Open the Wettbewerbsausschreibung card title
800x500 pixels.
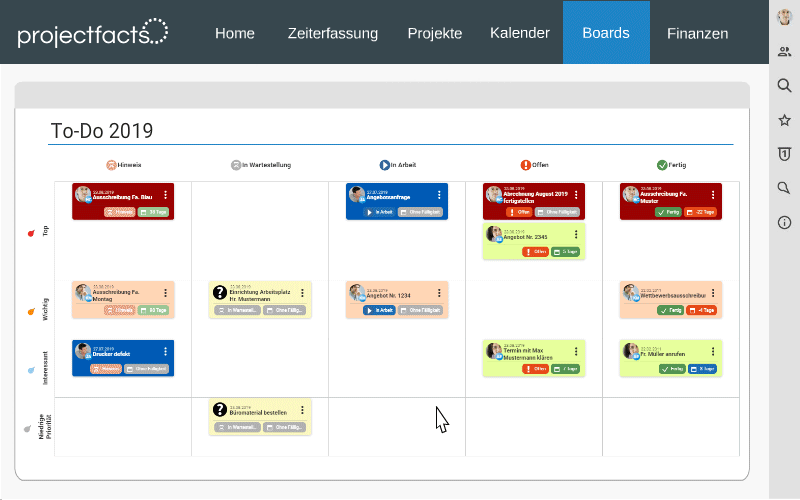point(673,295)
